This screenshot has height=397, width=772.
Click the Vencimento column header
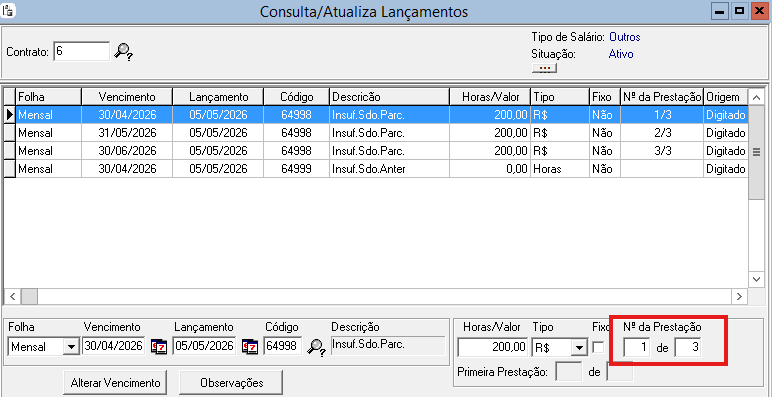[127, 97]
